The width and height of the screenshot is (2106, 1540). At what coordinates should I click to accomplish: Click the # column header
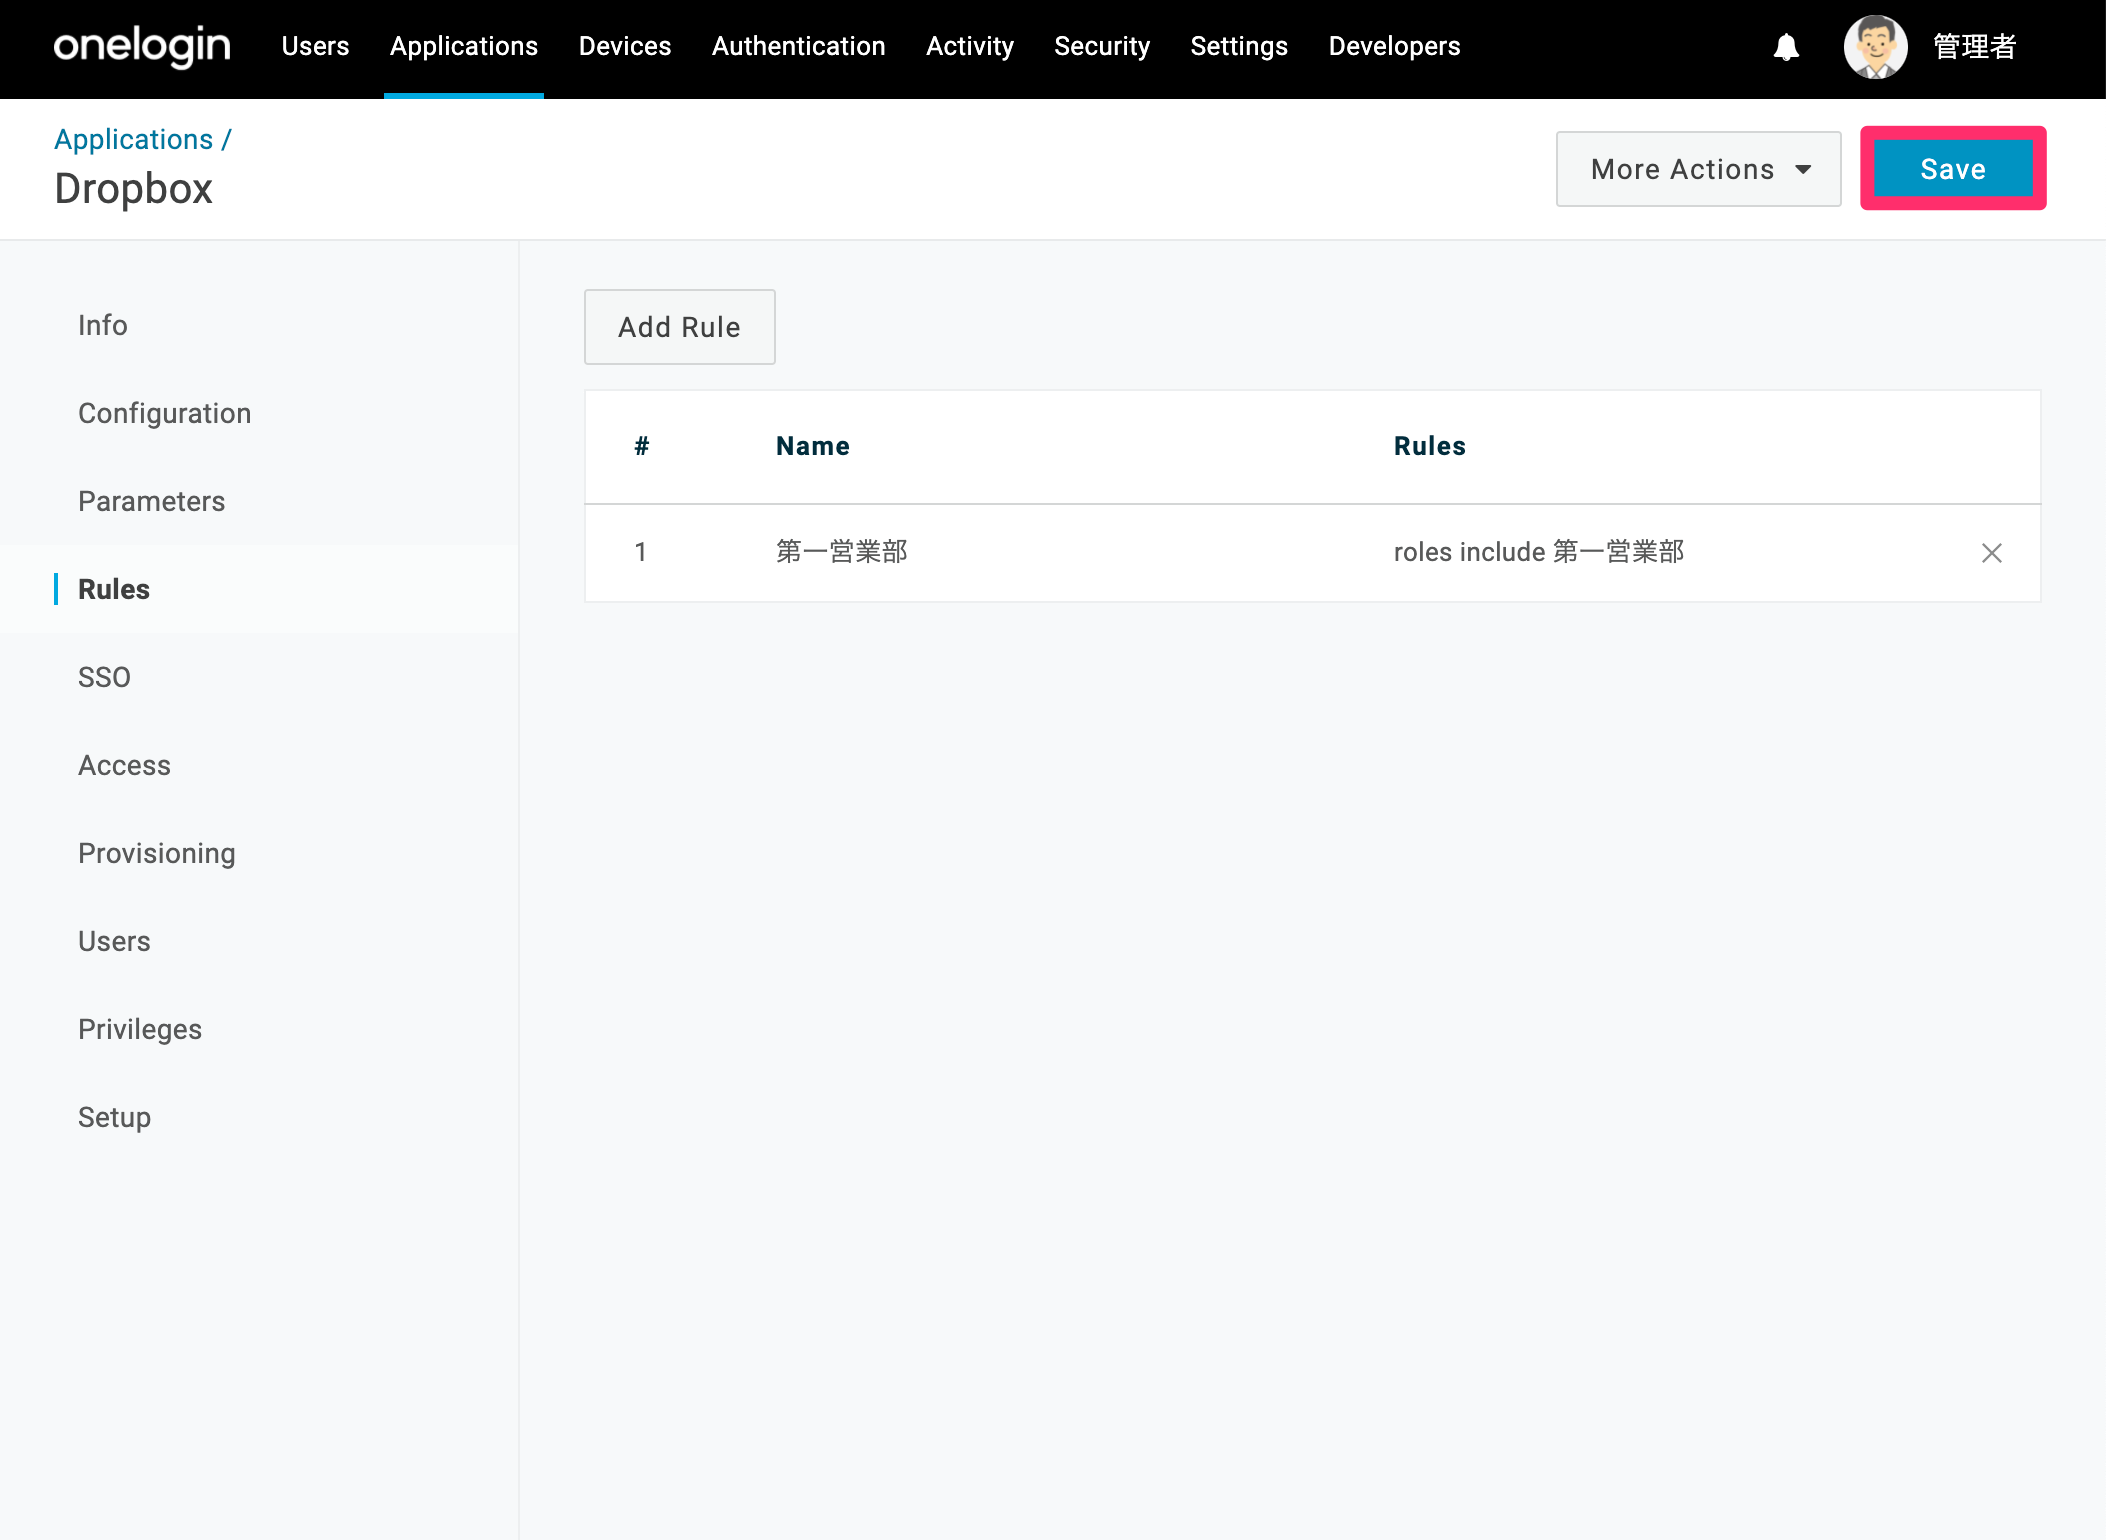642,446
